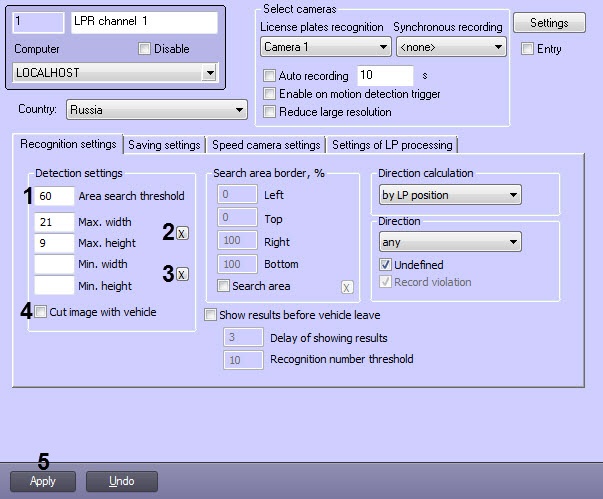Switch to the Saving settings tab
The height and width of the screenshot is (499, 603).
click(x=164, y=145)
